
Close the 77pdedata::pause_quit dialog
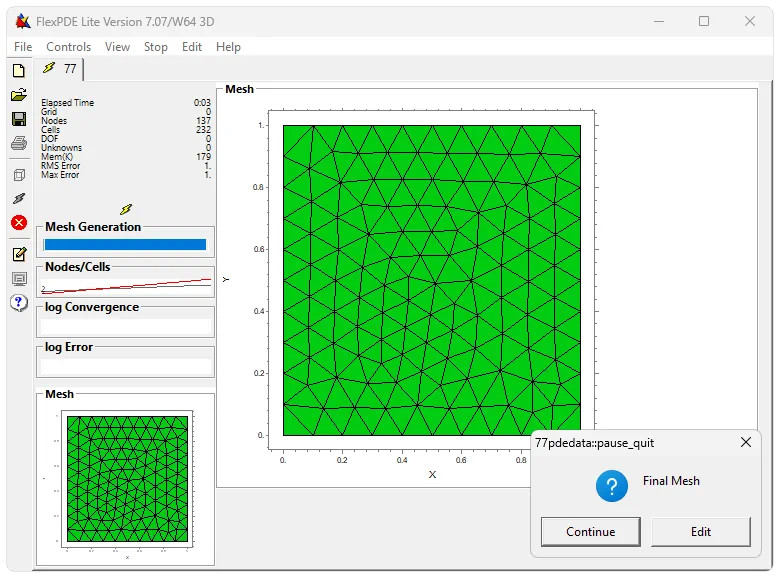[746, 442]
